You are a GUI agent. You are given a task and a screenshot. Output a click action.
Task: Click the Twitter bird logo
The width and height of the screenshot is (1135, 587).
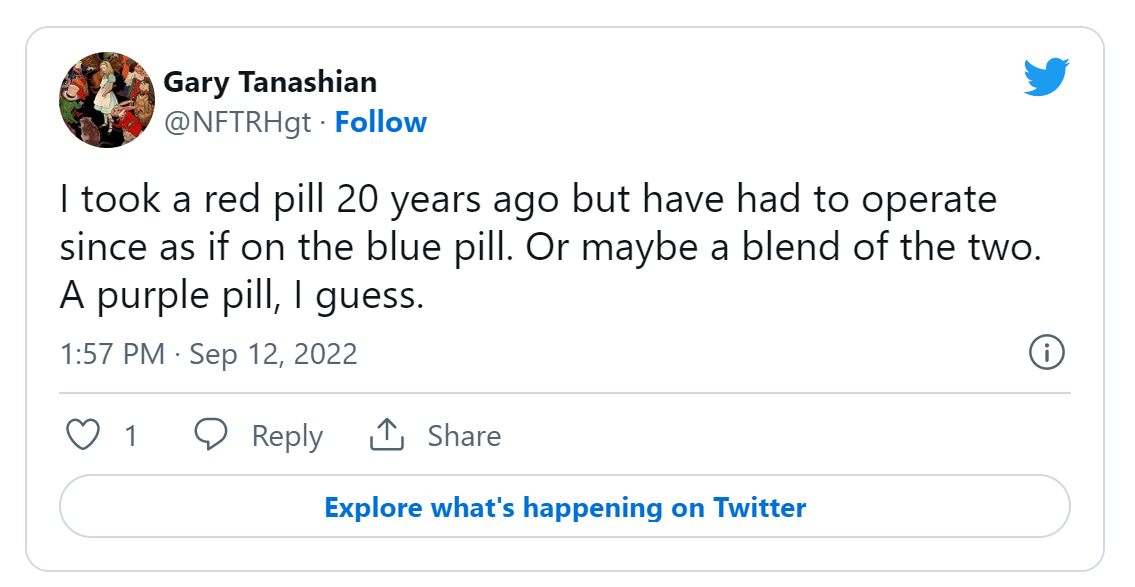(1046, 77)
